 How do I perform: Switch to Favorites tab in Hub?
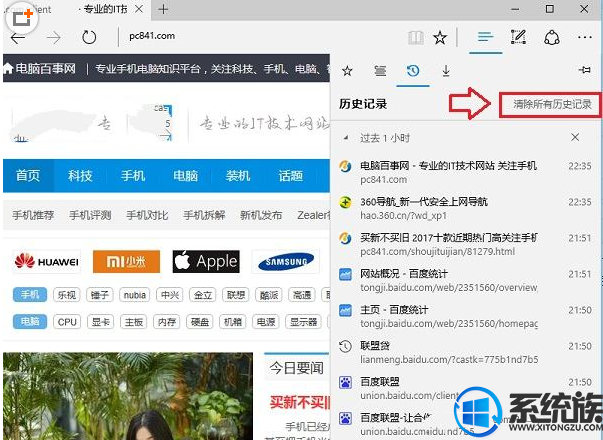click(347, 71)
